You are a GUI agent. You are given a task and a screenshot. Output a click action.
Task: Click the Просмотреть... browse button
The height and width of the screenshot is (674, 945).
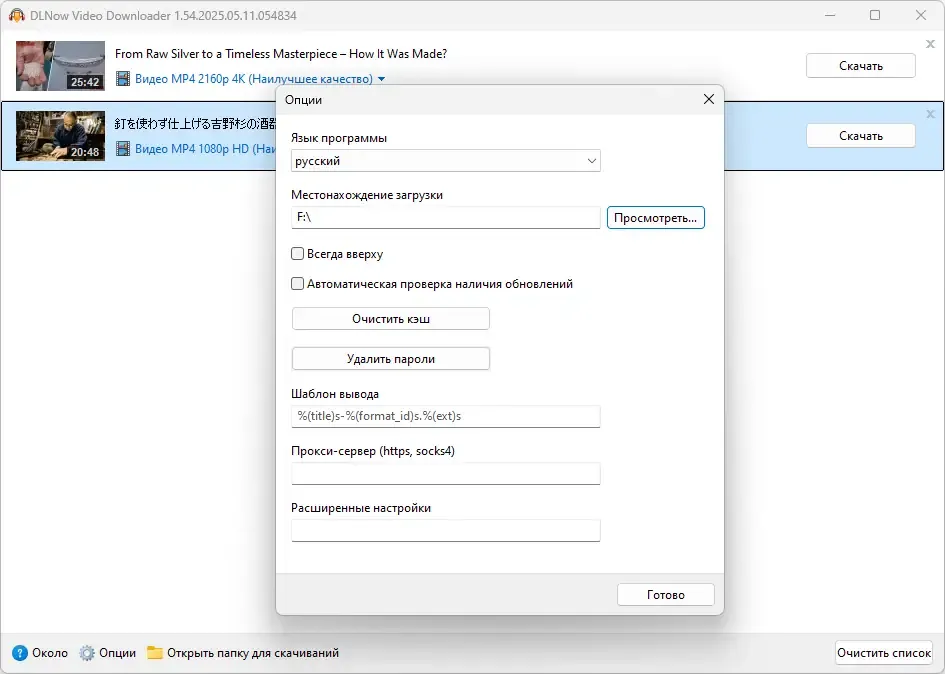point(656,218)
